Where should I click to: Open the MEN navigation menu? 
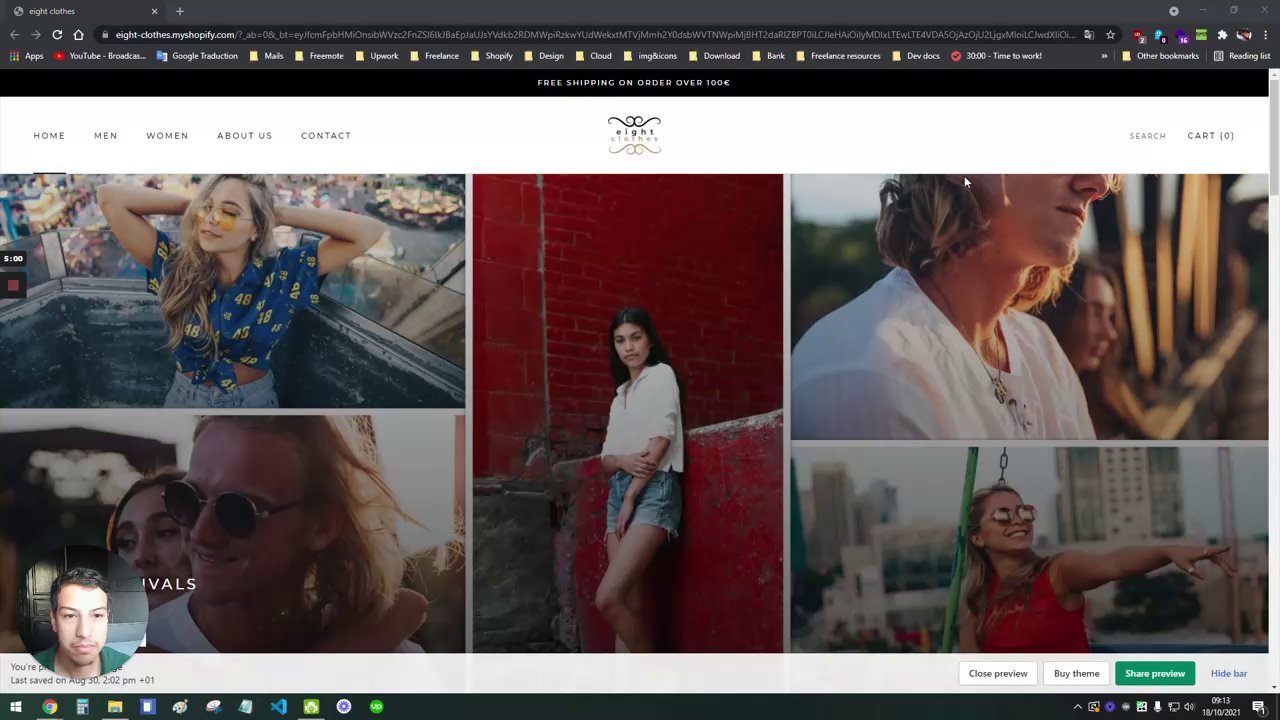(105, 136)
